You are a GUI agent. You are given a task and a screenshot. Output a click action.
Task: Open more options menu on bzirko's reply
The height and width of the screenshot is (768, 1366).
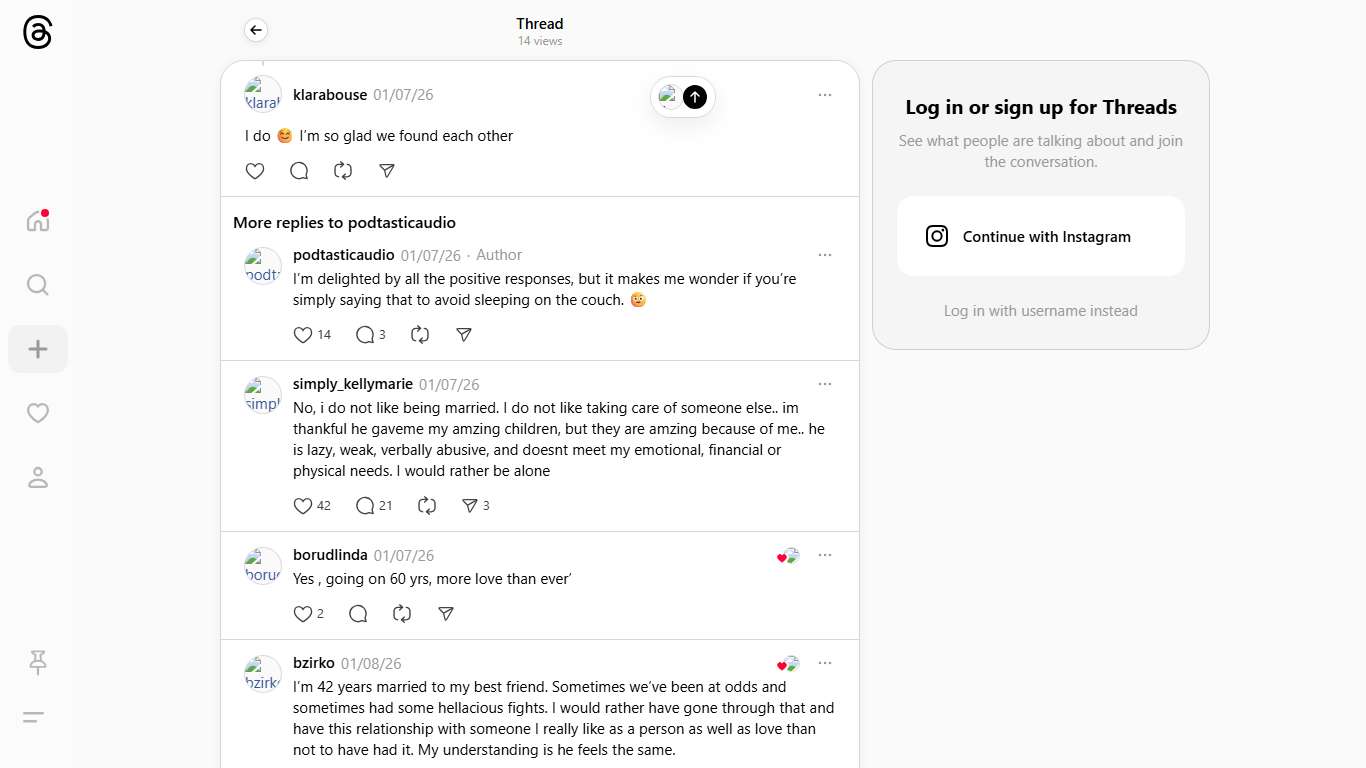pos(825,663)
